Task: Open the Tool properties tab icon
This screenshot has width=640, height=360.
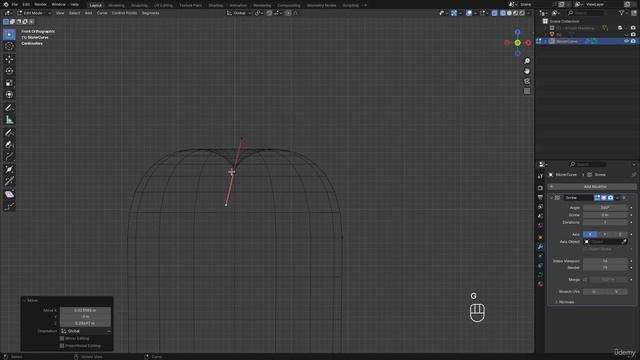Action: click(x=540, y=176)
